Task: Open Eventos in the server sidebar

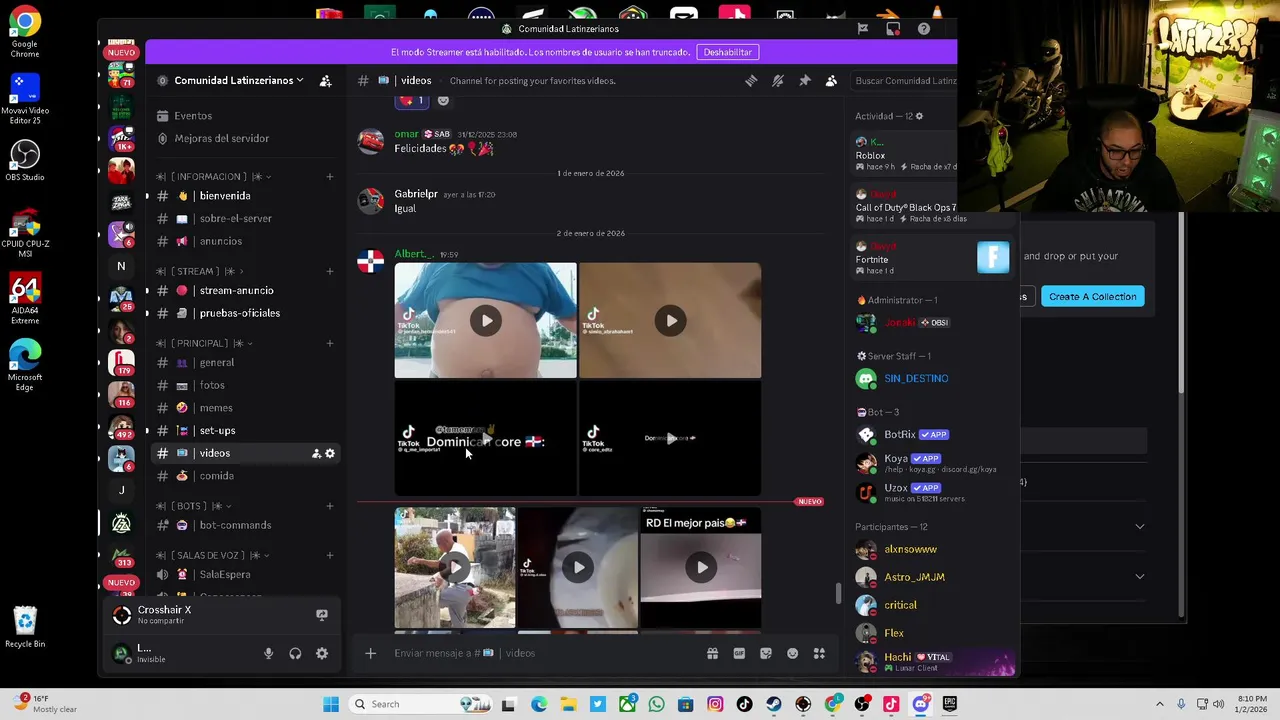Action: pos(193,116)
